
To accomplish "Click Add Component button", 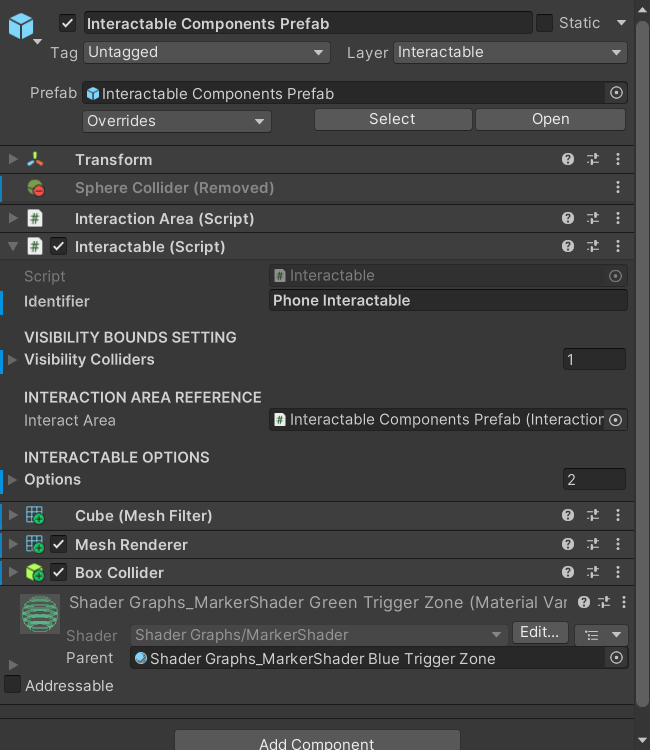I will pyautogui.click(x=317, y=740).
